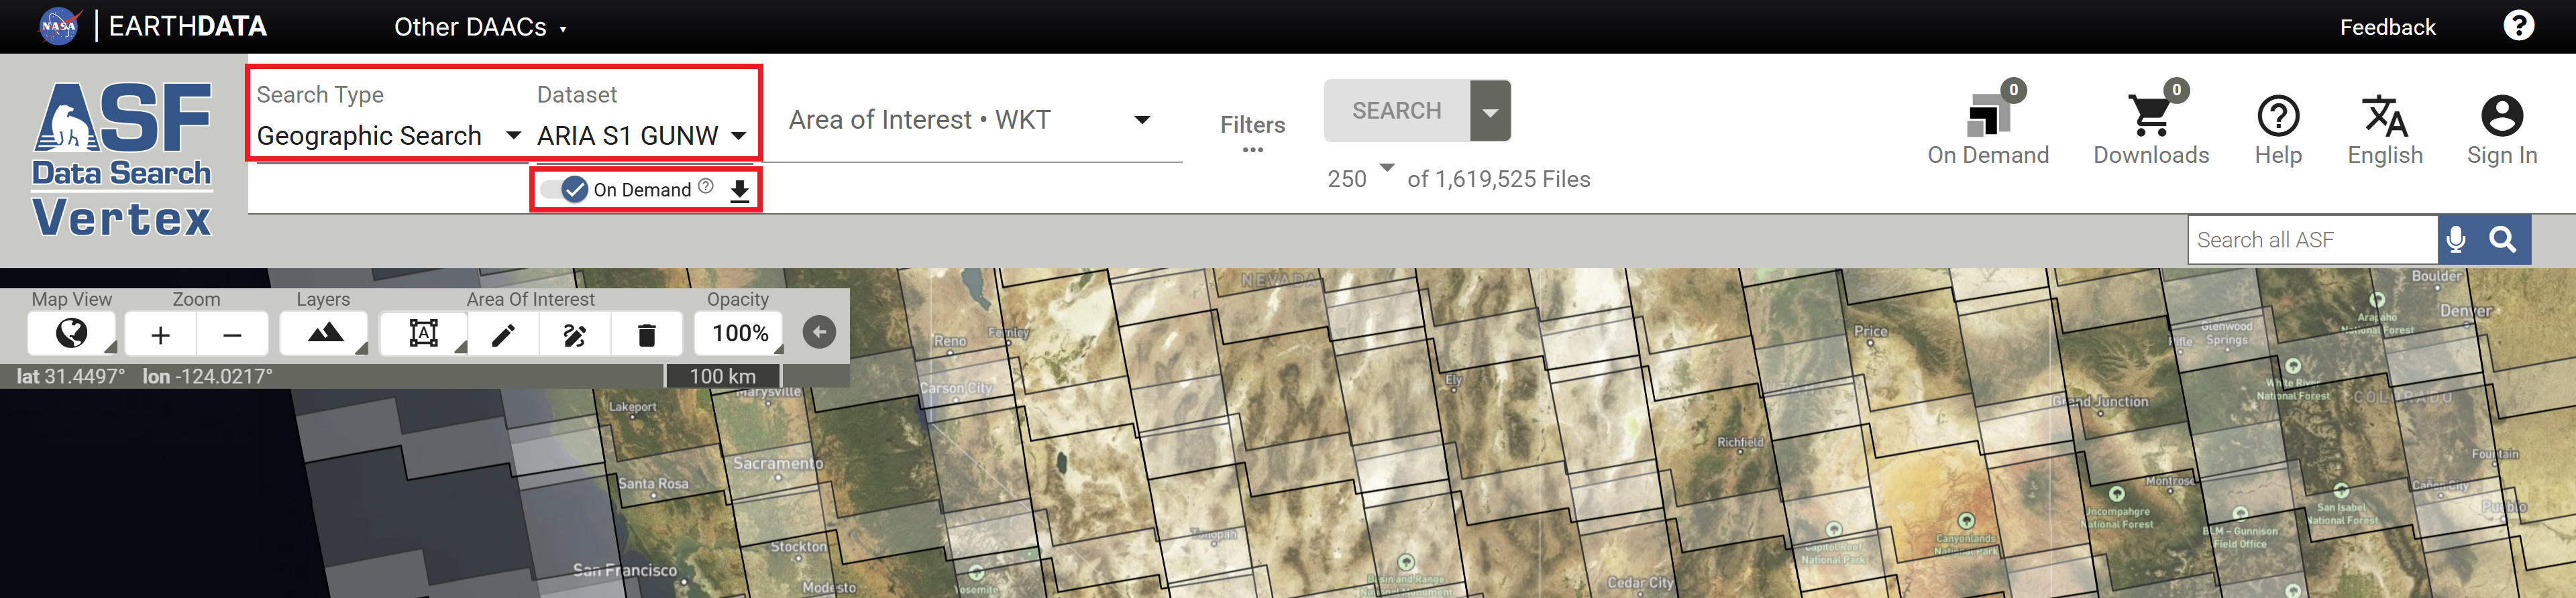Click the SEARCH button
The image size is (2576, 598).
tap(1396, 111)
